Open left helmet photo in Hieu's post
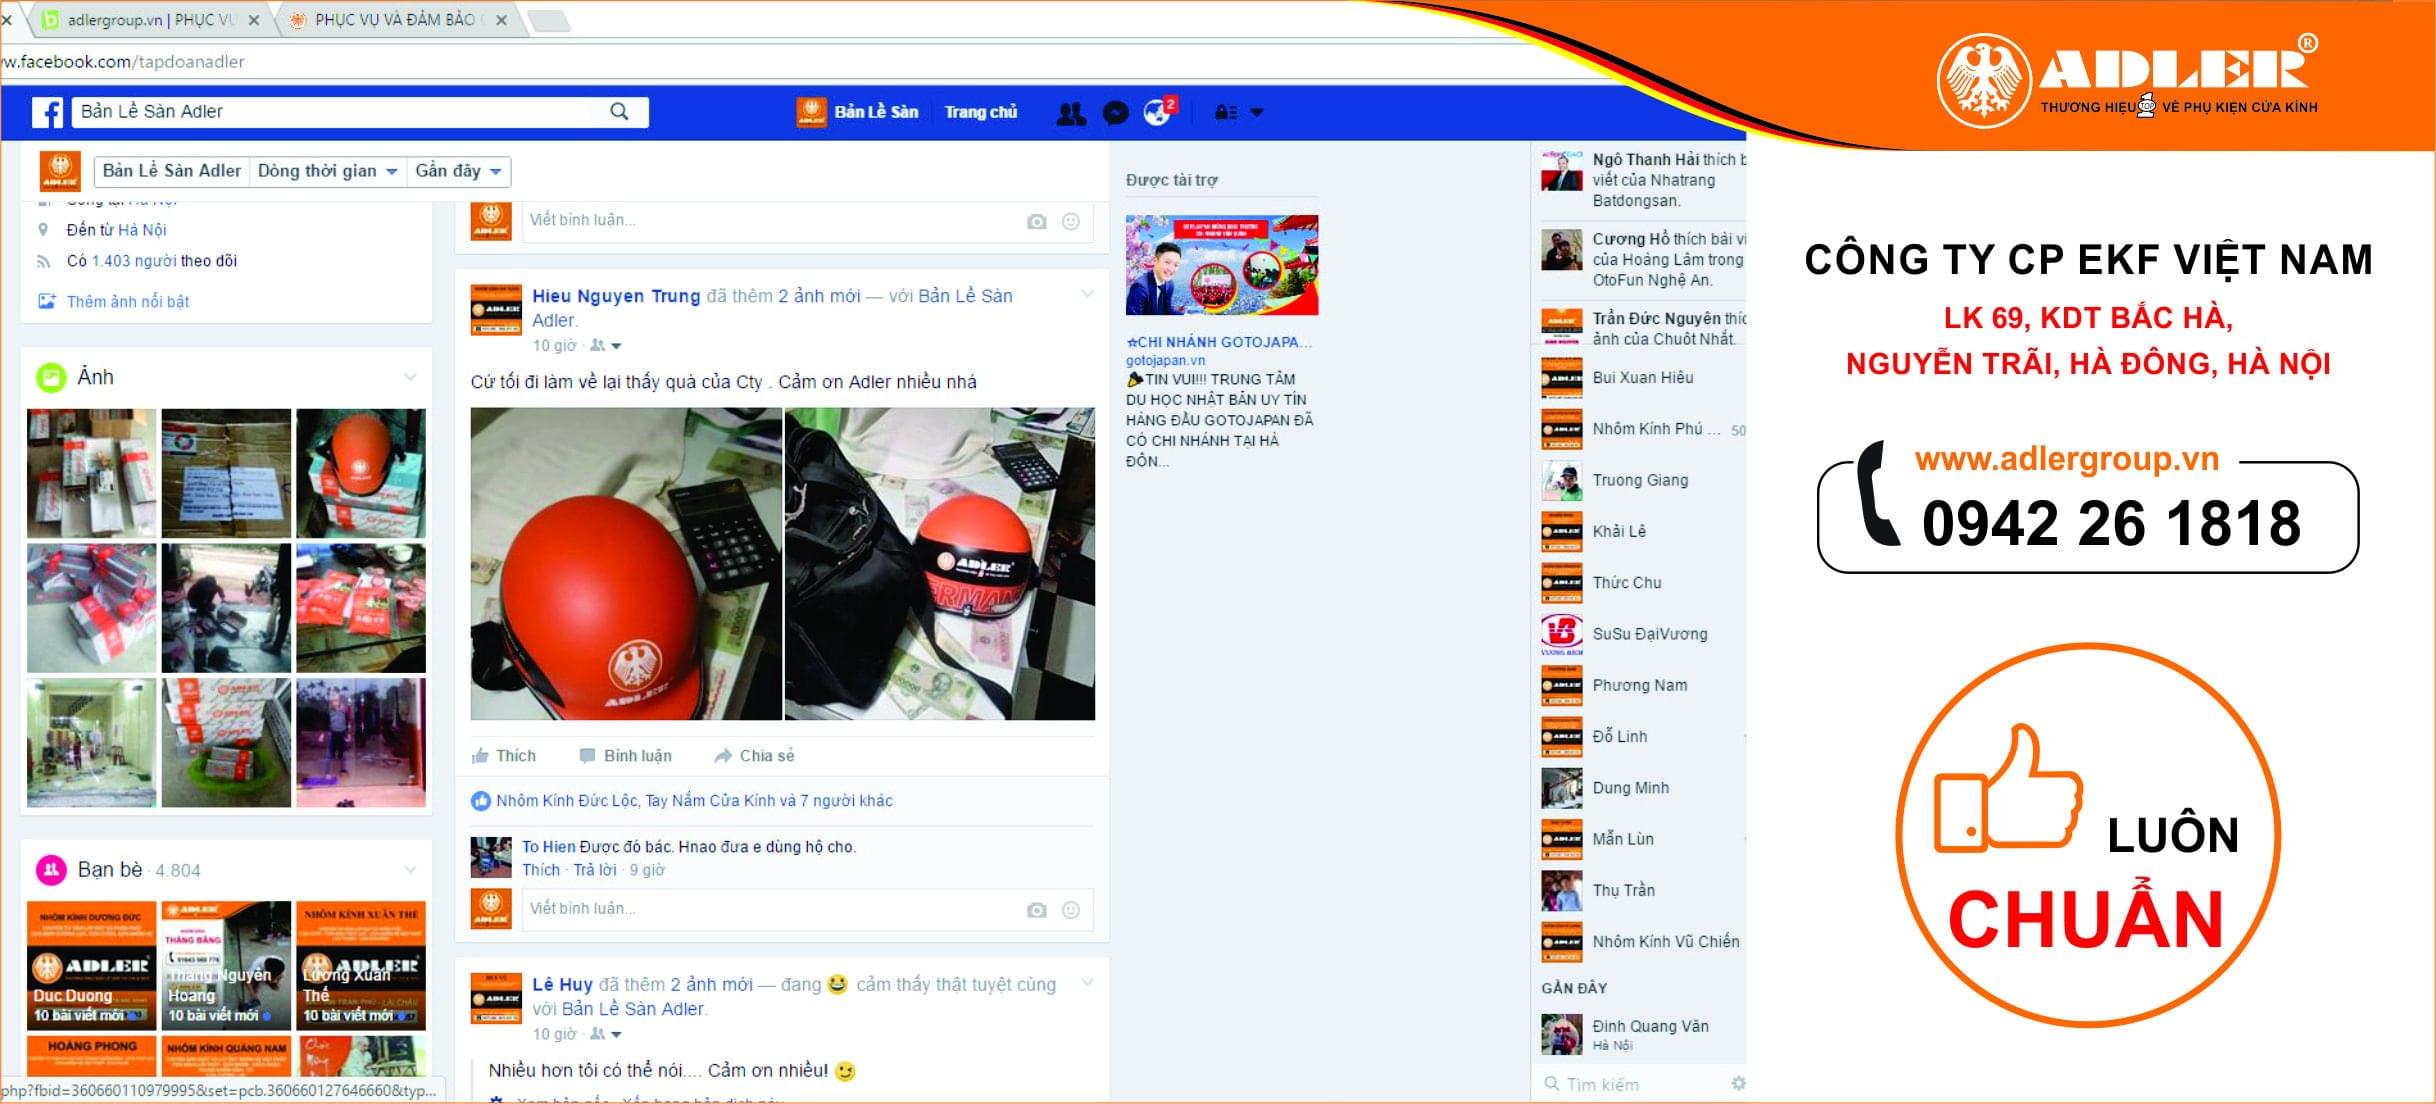The image size is (2436, 1104). pos(626,564)
